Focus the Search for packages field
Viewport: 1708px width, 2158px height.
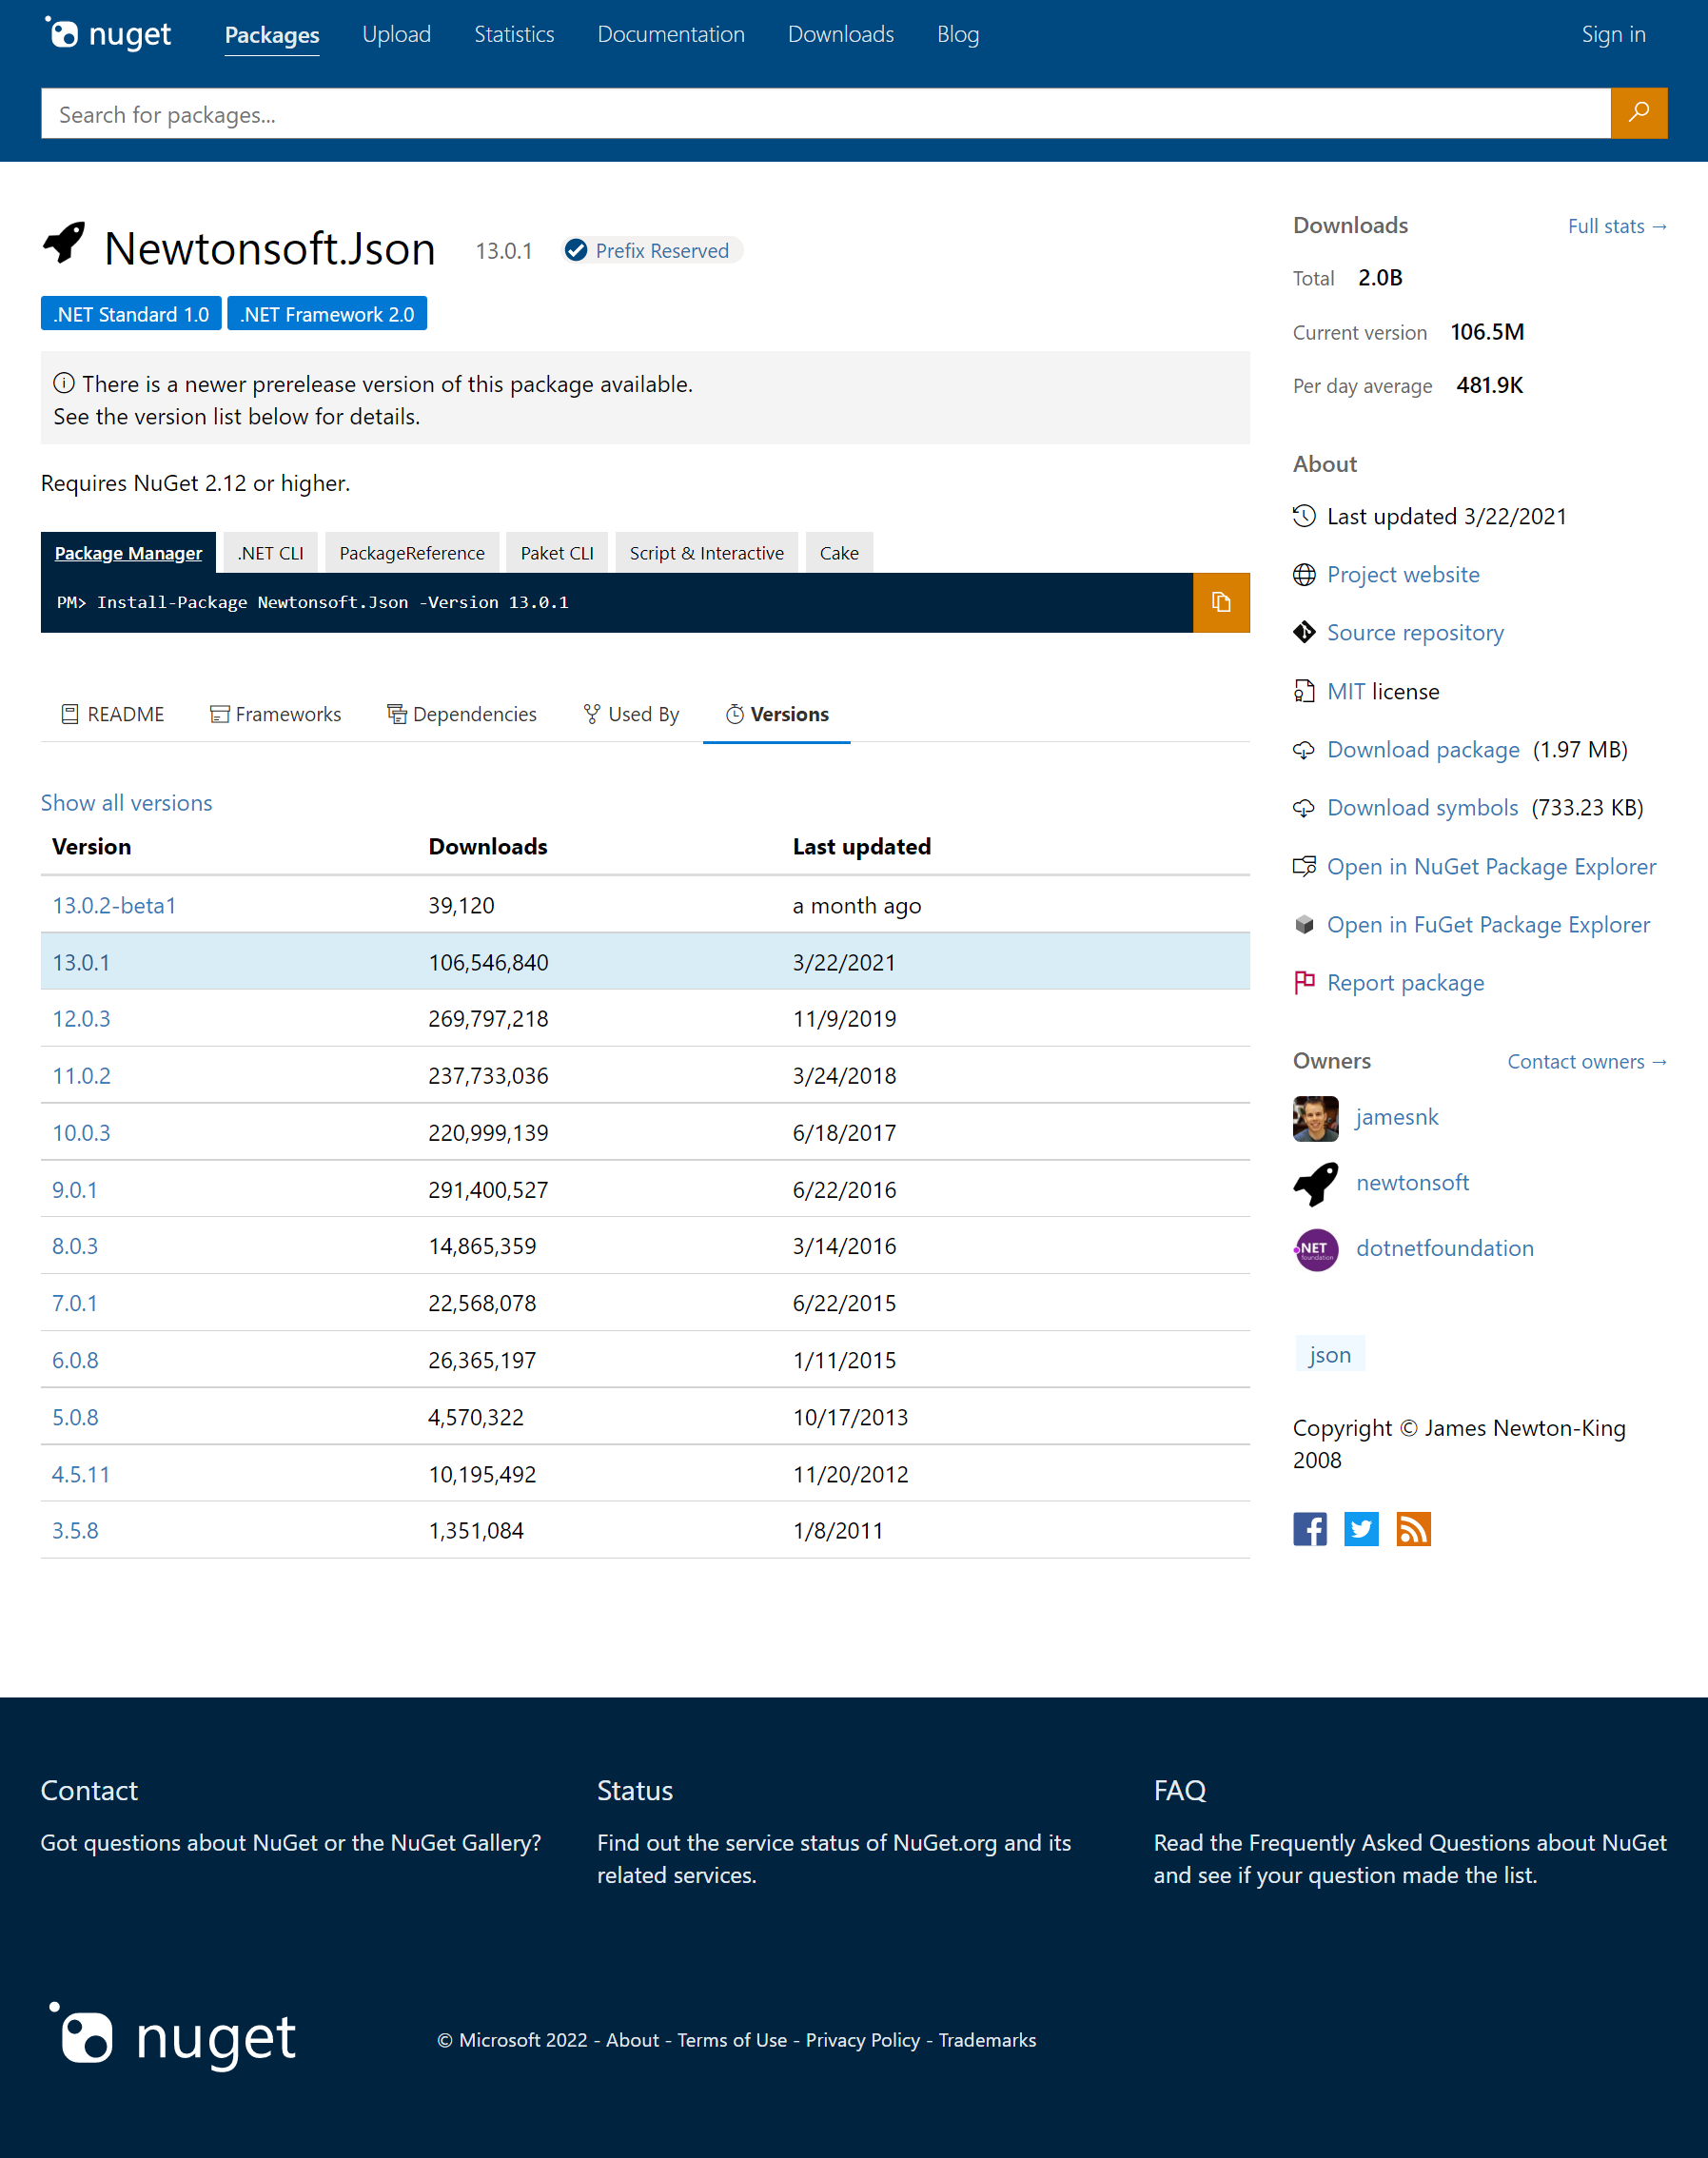point(826,113)
